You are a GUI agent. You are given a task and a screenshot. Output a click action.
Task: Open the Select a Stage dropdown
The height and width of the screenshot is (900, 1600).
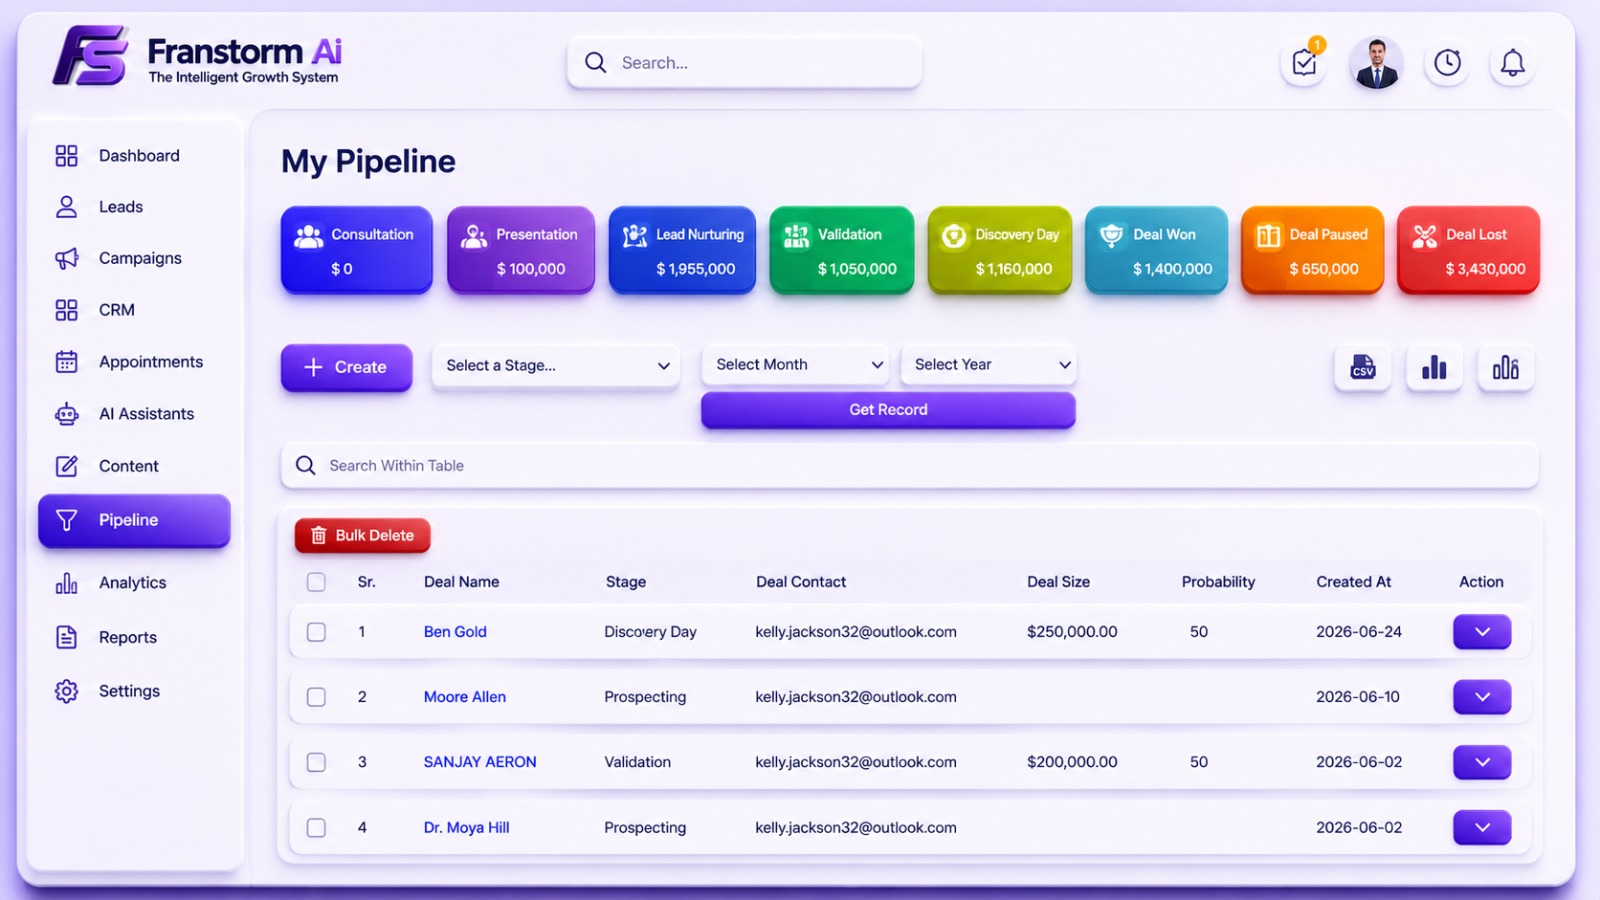click(556, 366)
